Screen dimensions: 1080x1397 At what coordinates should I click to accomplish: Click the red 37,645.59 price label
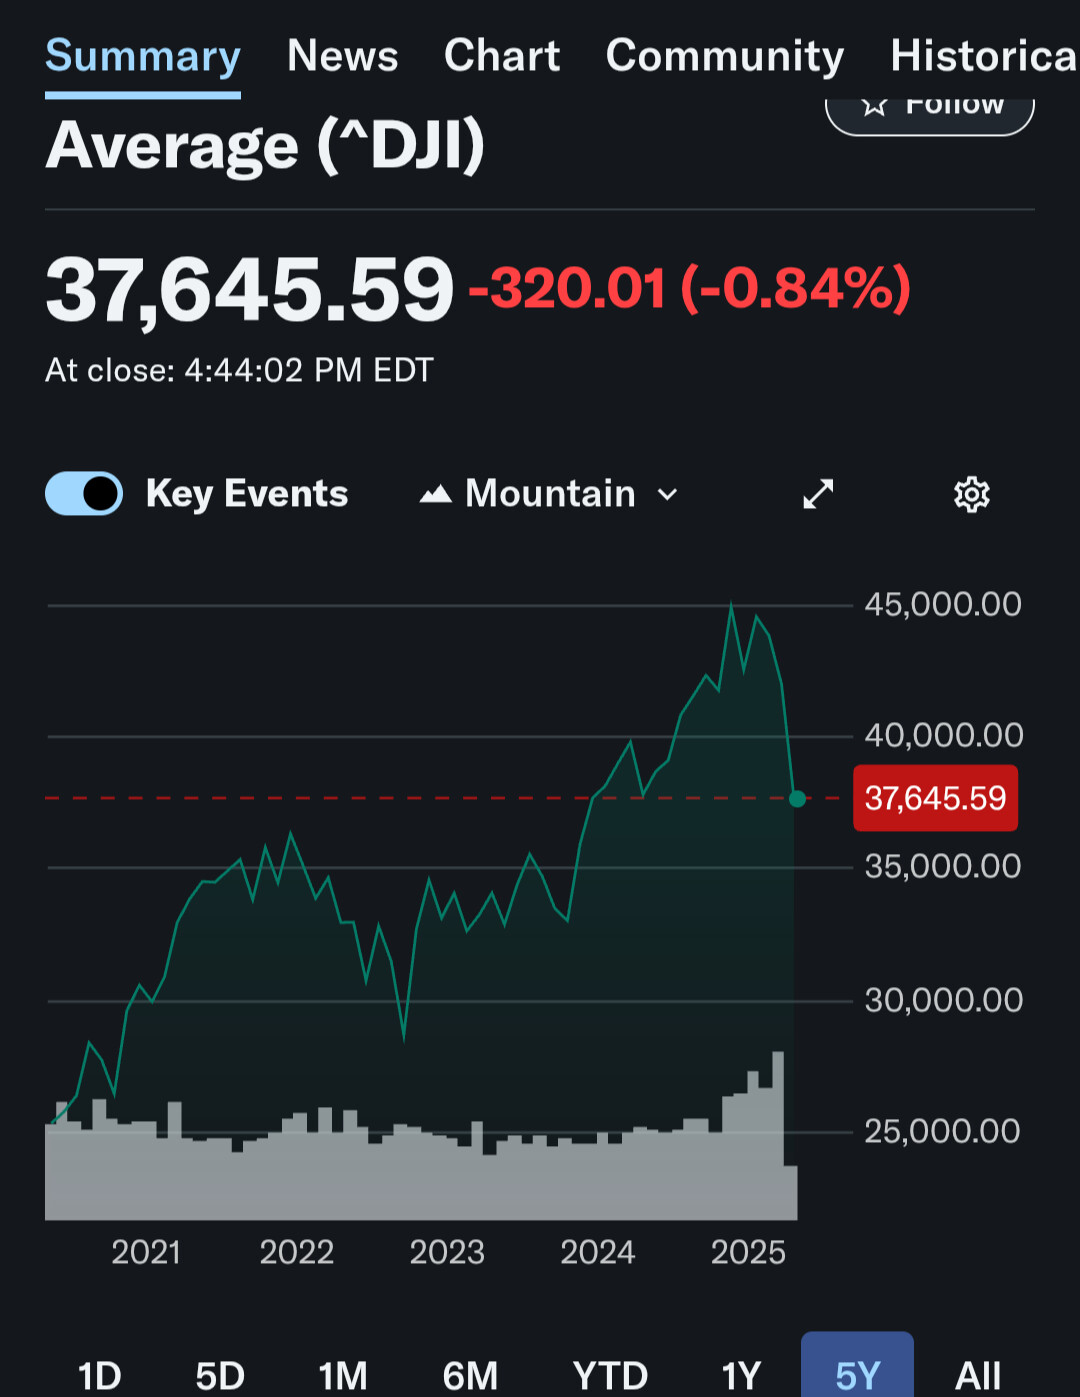pos(935,798)
